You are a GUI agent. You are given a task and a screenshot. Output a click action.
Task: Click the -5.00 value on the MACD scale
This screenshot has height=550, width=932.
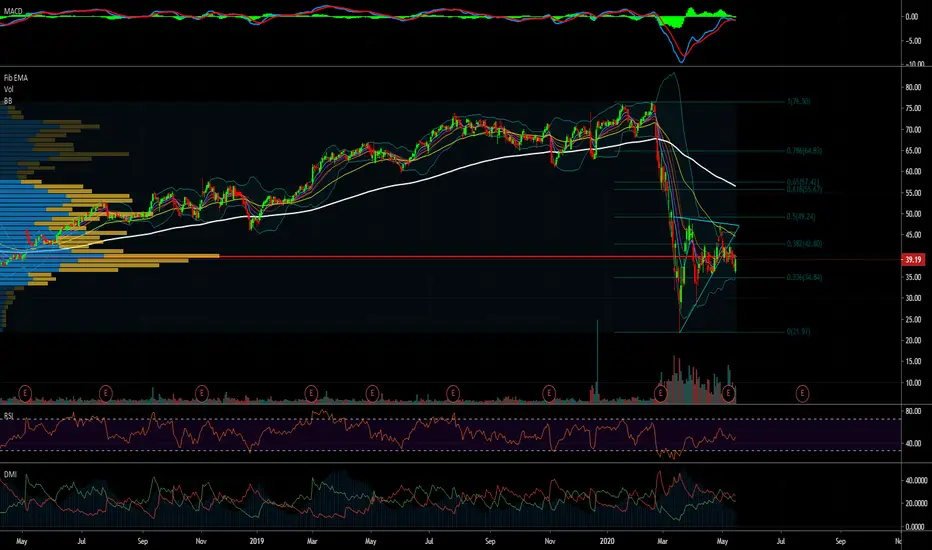[x=912, y=41]
